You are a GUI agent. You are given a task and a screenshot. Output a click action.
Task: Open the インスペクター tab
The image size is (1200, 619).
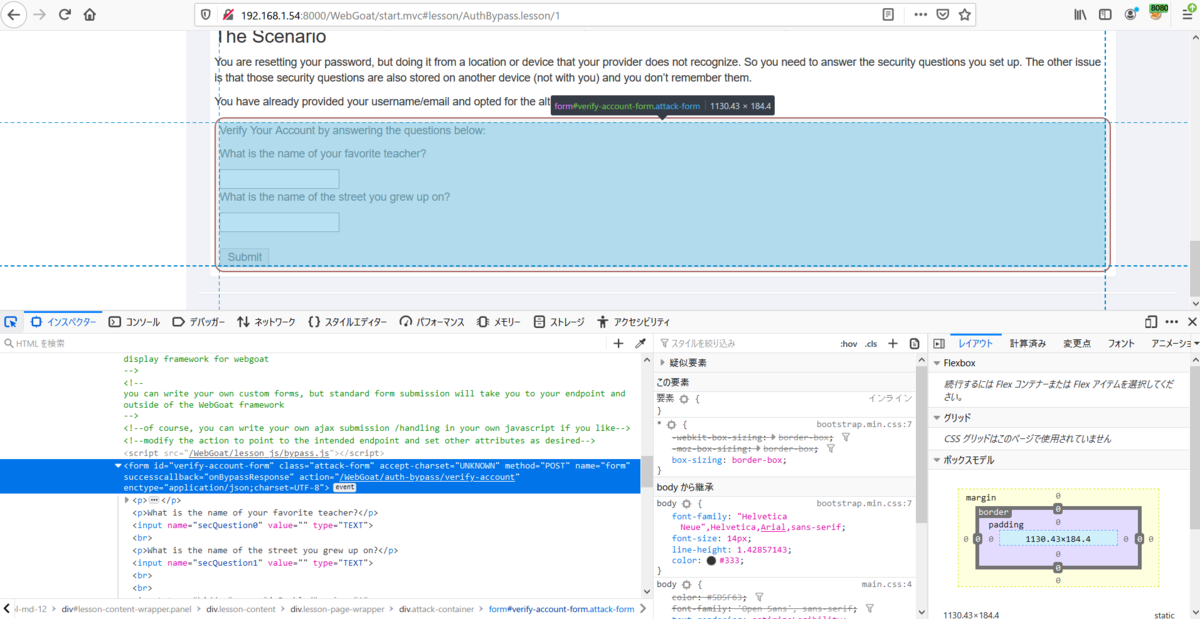click(65, 322)
